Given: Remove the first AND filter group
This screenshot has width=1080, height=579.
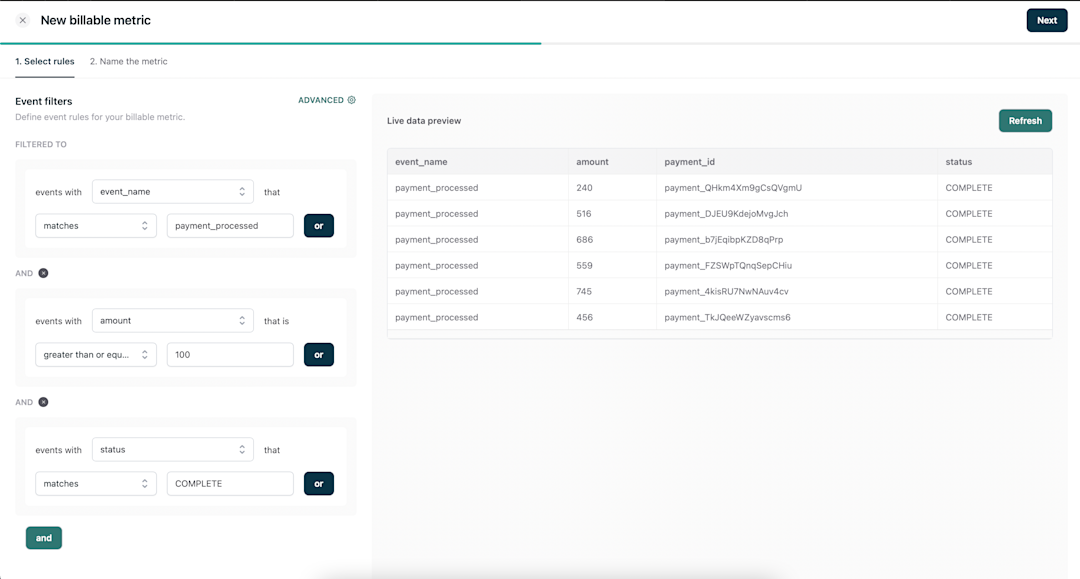Looking at the screenshot, I should (x=43, y=273).
